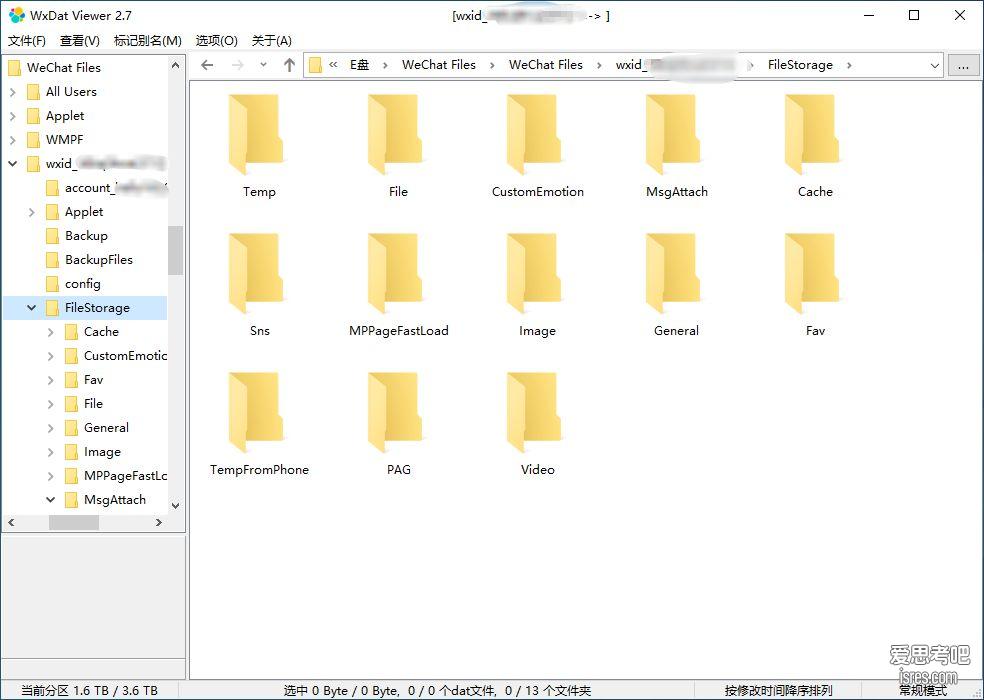Open the Temp folder icon

pyautogui.click(x=257, y=135)
